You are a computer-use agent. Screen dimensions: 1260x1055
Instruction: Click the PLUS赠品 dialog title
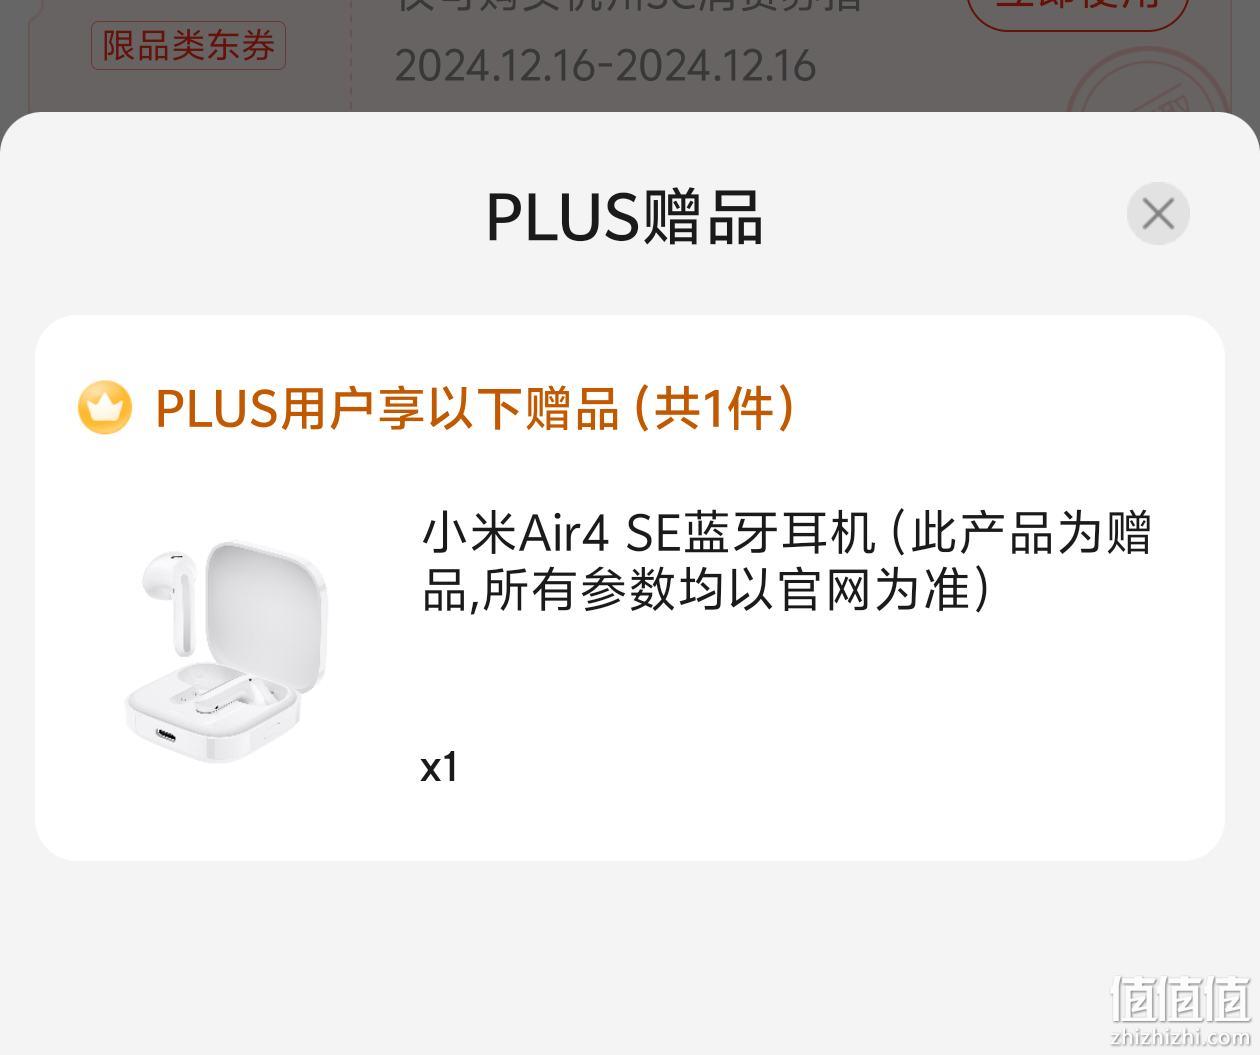[x=624, y=216]
